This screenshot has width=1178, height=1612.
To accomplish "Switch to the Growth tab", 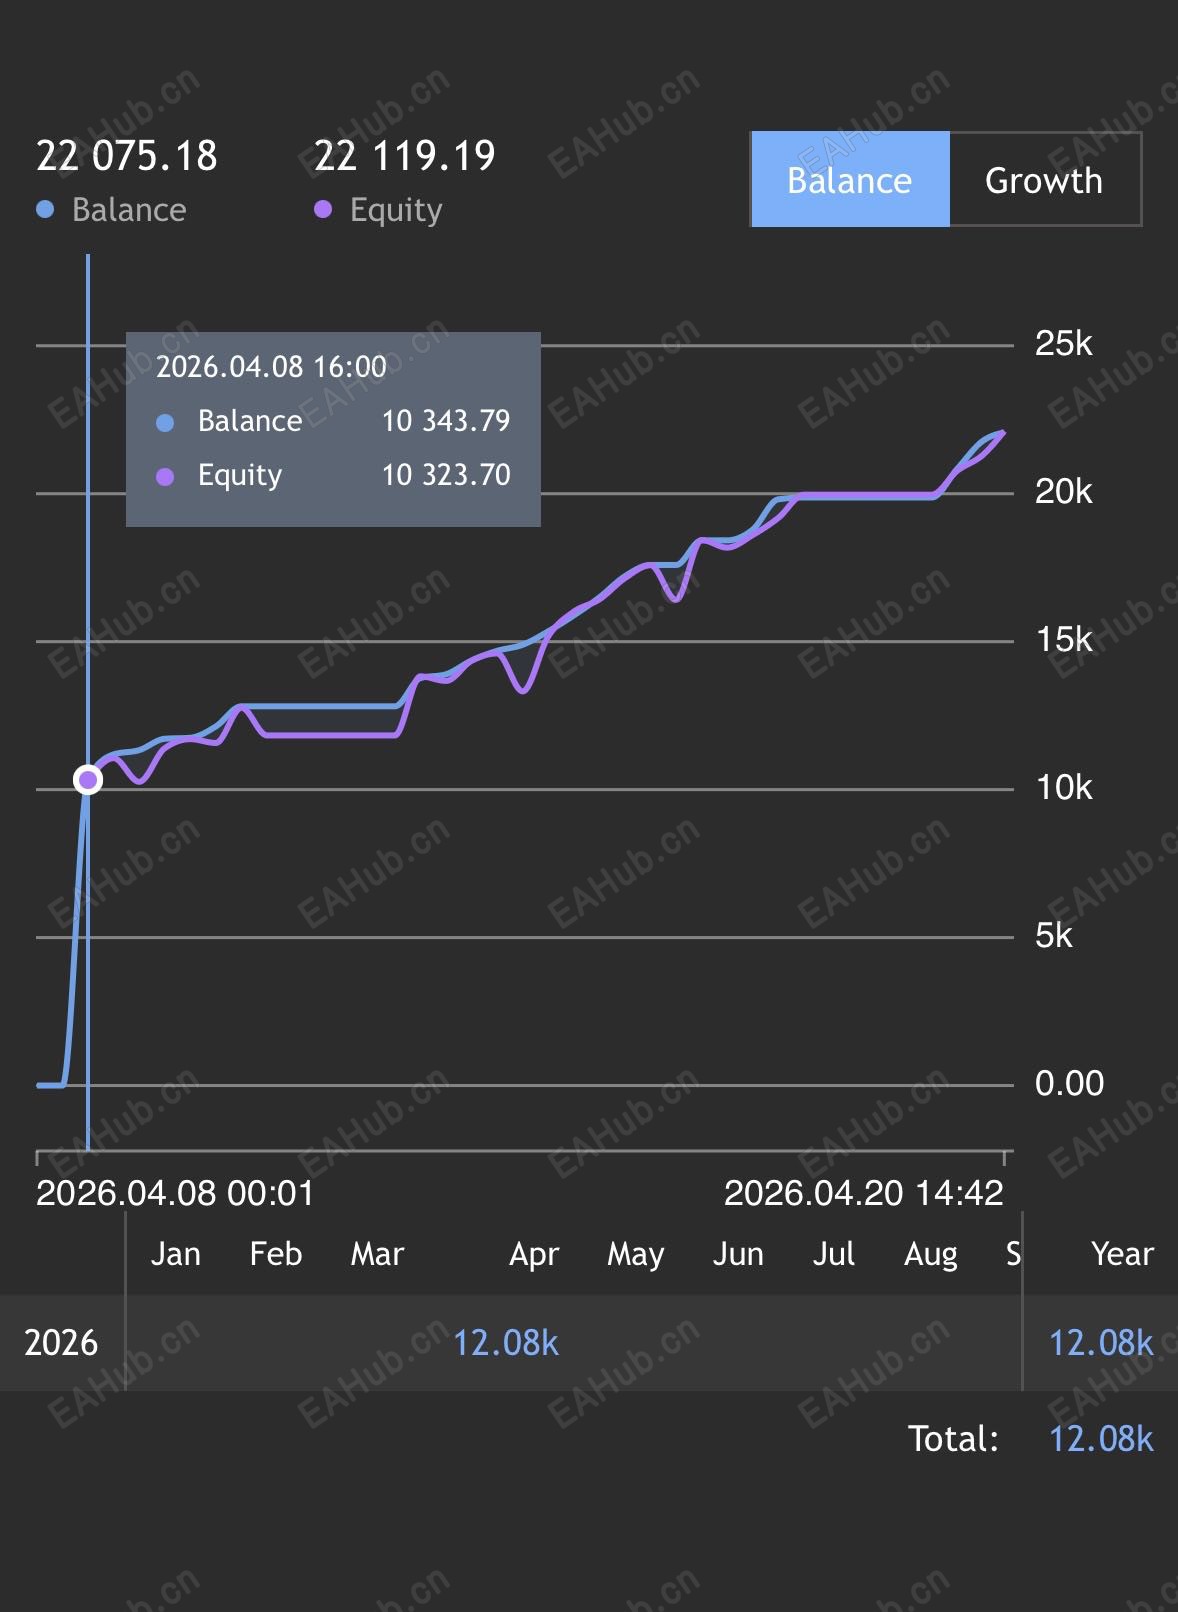I will click(x=1044, y=180).
